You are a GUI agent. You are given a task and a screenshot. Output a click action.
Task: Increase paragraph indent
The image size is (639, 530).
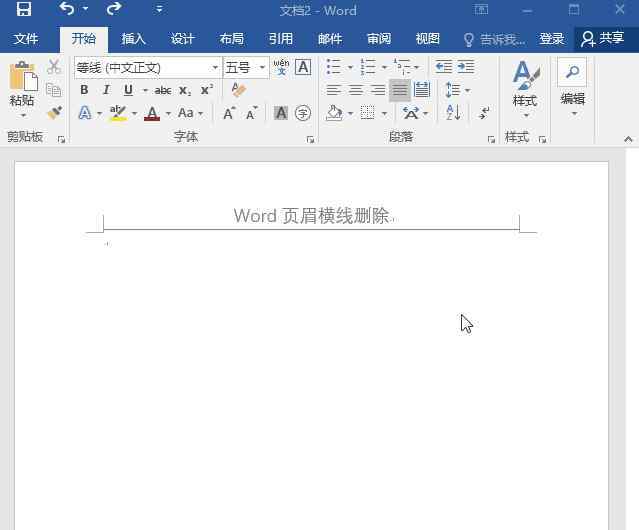click(466, 66)
